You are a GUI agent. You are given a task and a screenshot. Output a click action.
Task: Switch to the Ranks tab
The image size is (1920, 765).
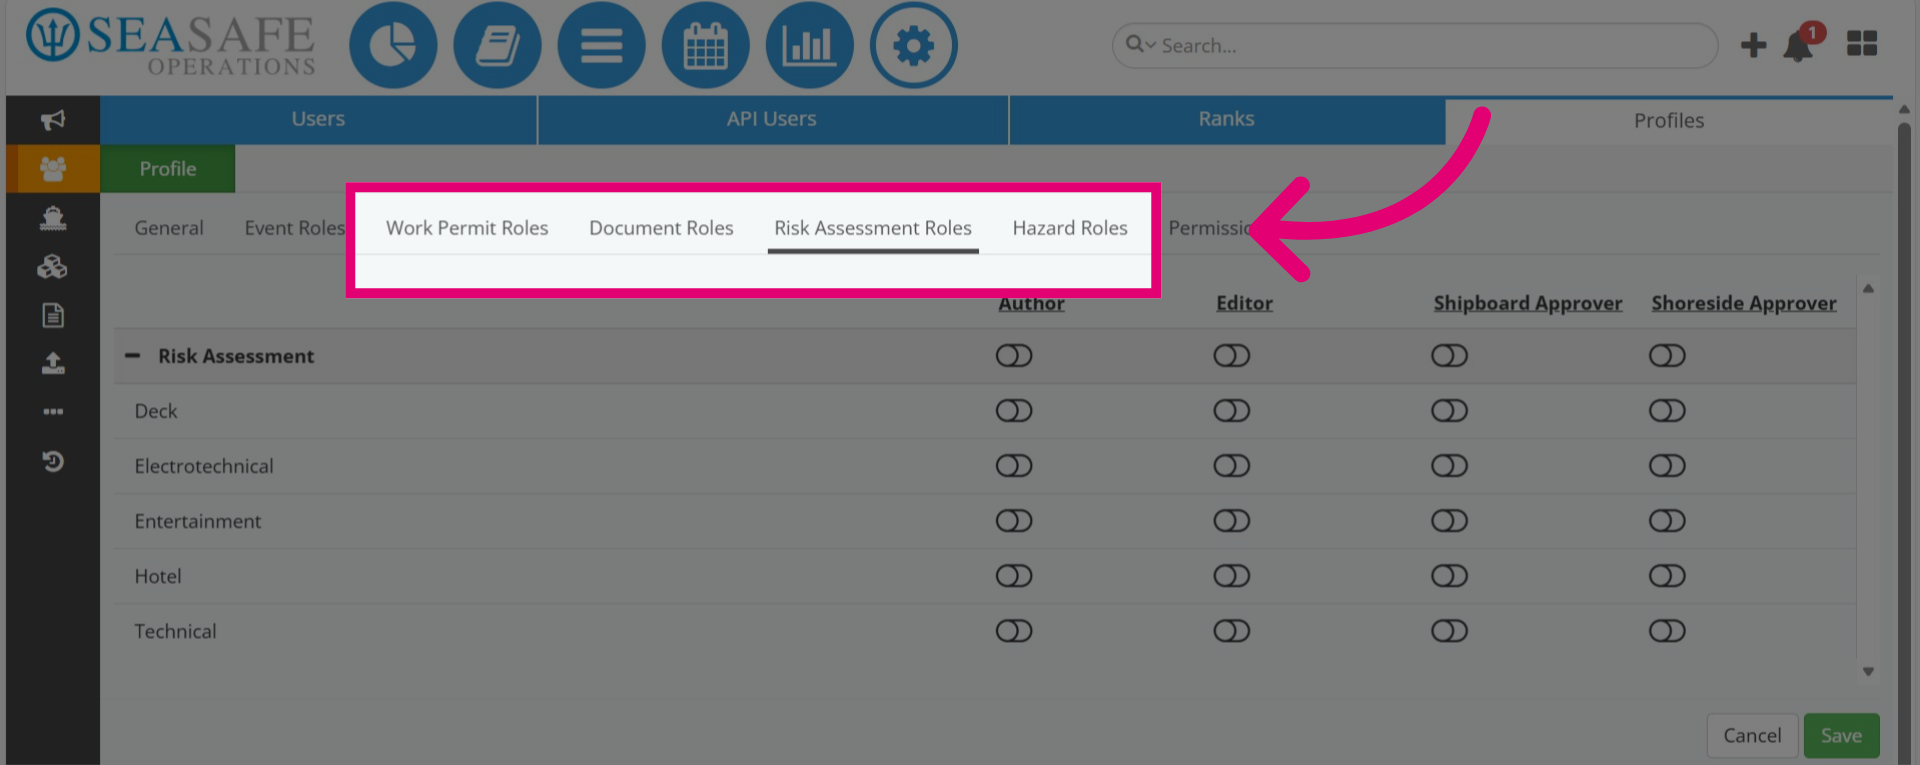click(1226, 119)
